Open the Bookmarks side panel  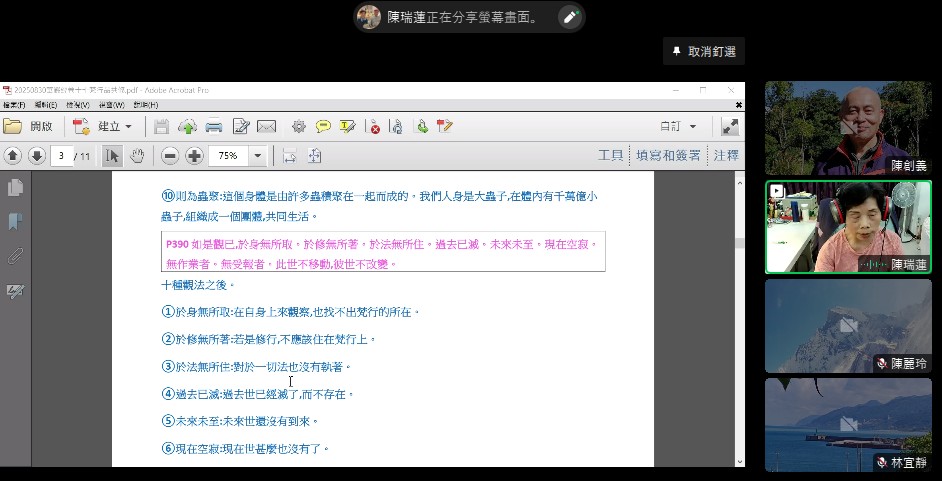[15, 221]
